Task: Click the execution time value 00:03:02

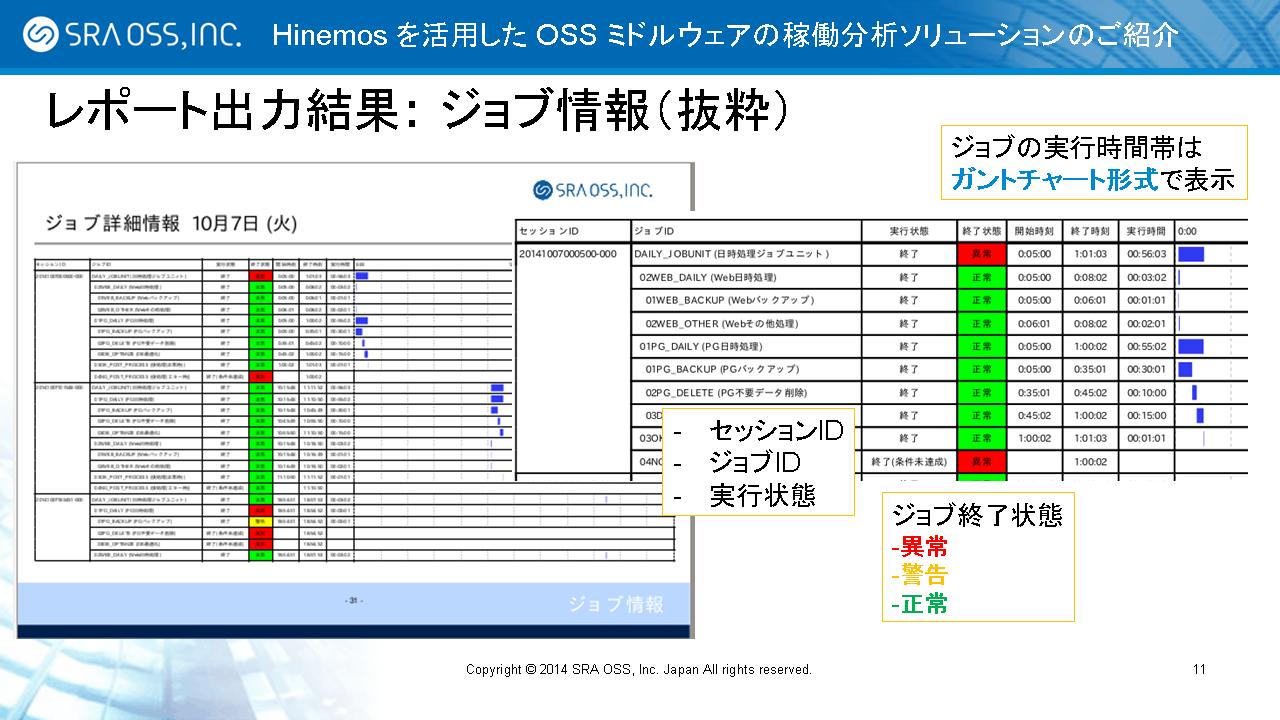Action: (x=1146, y=277)
